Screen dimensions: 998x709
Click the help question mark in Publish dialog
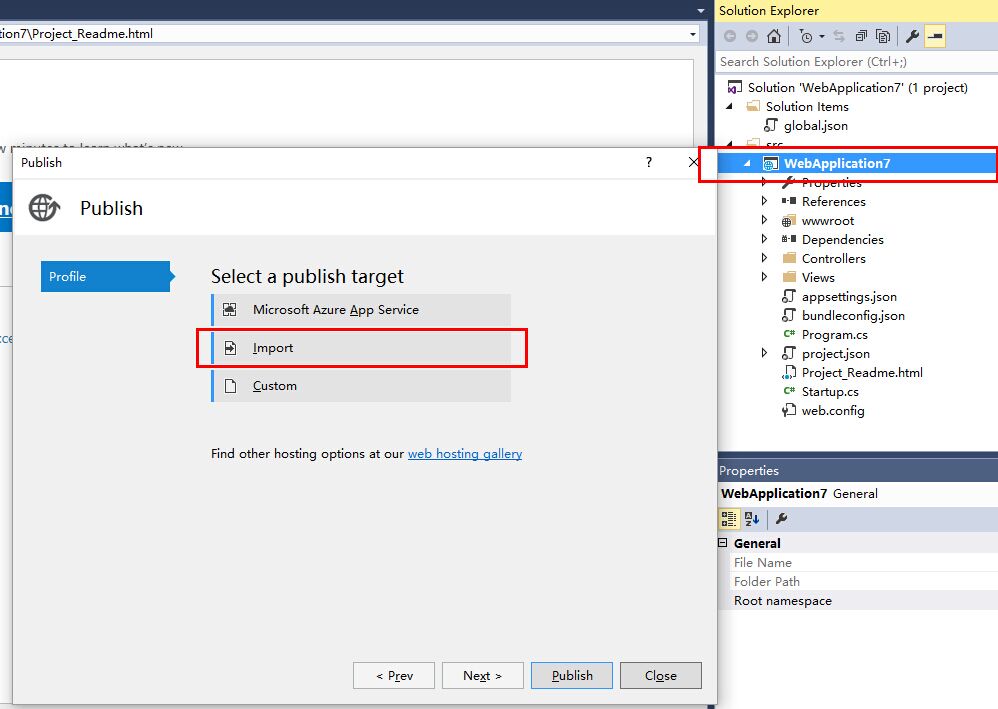[x=649, y=162]
